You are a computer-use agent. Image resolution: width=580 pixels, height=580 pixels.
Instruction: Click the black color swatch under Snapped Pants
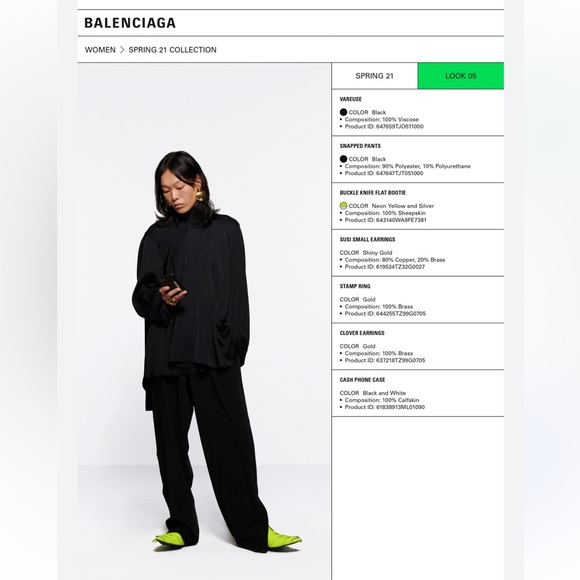[343, 159]
